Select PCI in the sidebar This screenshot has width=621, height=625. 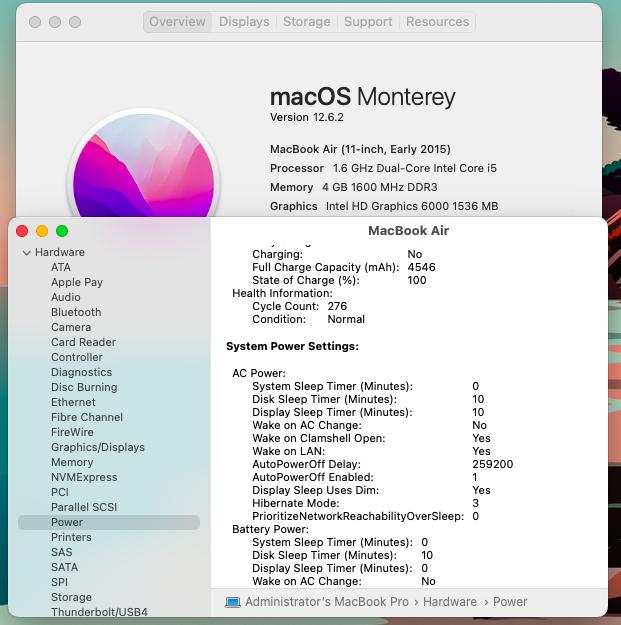tap(60, 492)
